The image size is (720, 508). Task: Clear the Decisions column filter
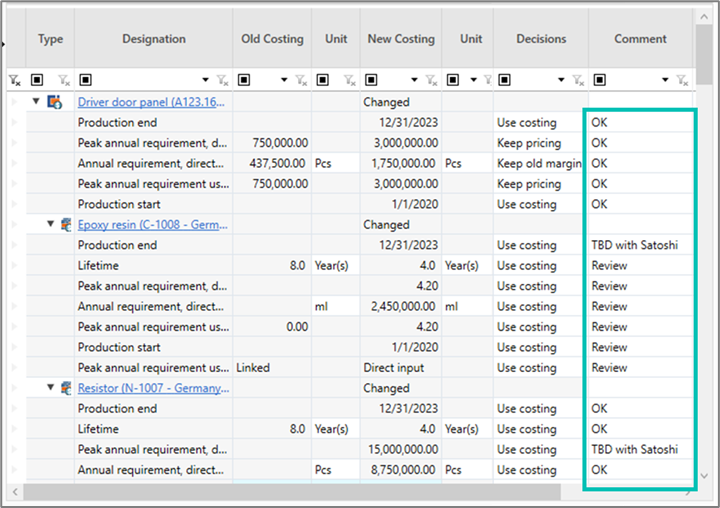578,80
